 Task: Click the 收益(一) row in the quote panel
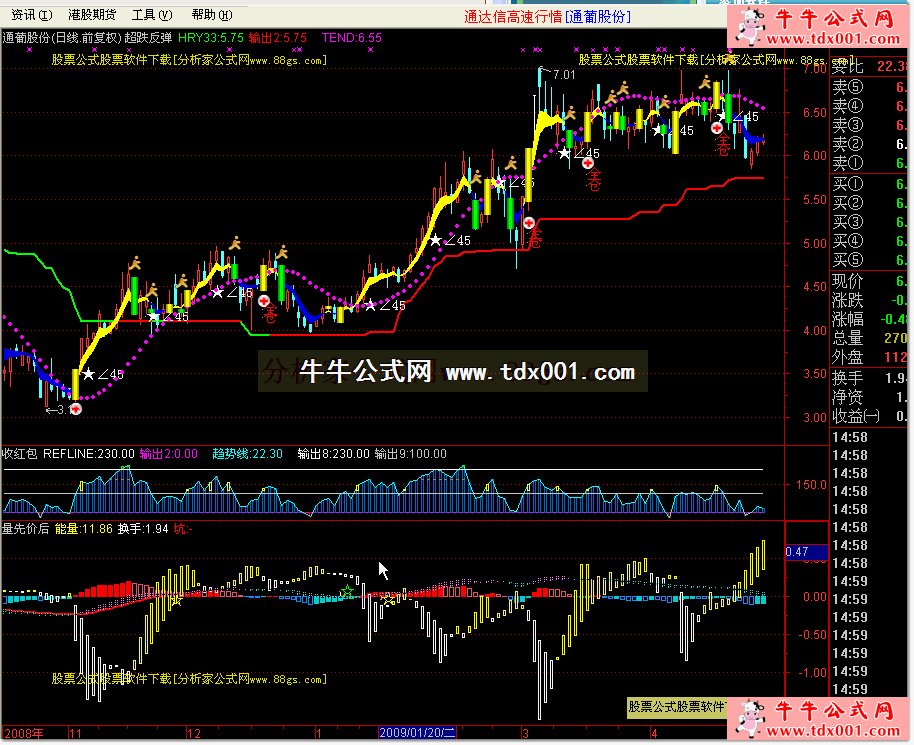870,416
